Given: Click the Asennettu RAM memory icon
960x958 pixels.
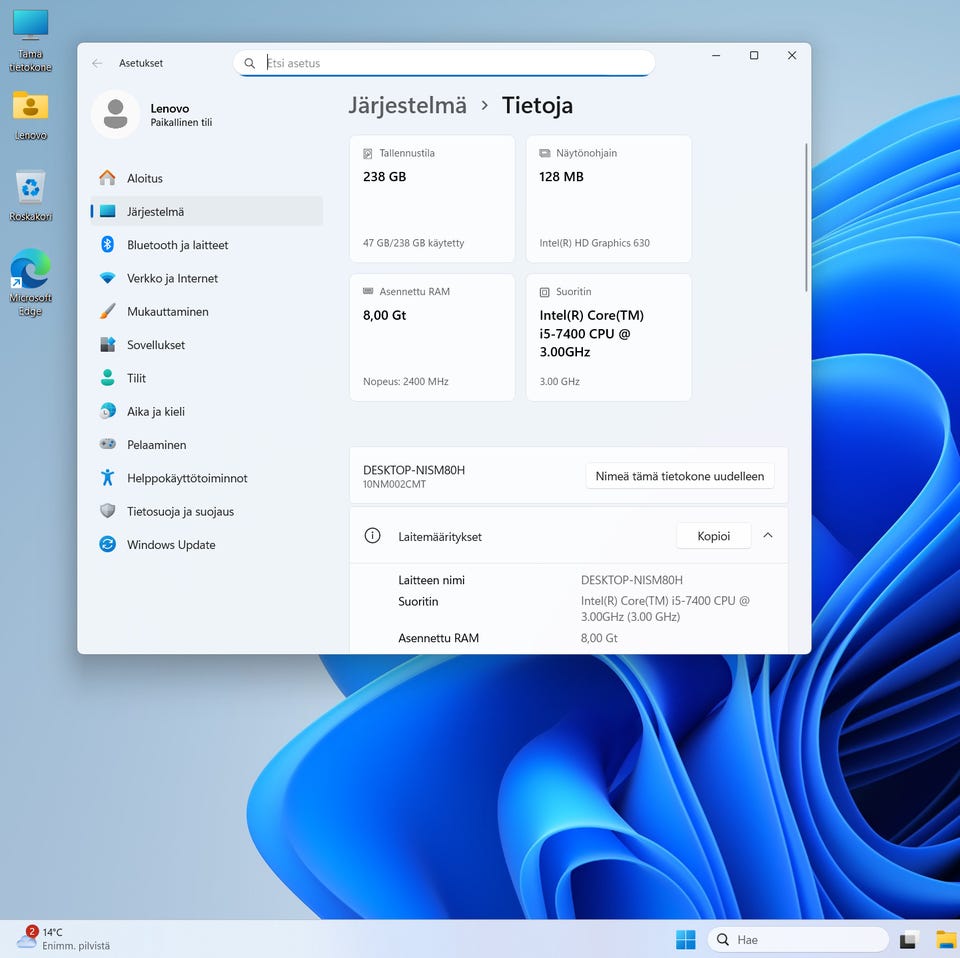Looking at the screenshot, I should point(367,291).
